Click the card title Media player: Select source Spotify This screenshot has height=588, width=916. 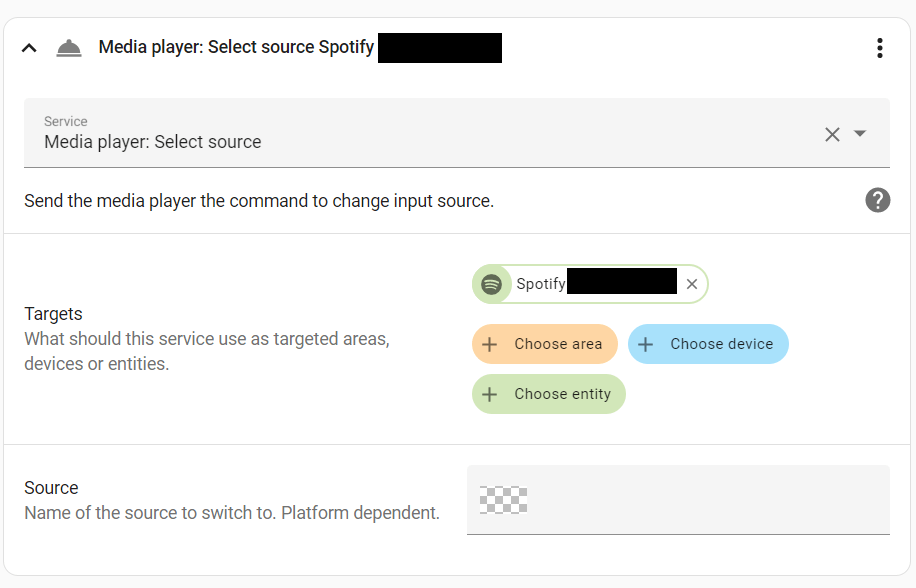236,47
